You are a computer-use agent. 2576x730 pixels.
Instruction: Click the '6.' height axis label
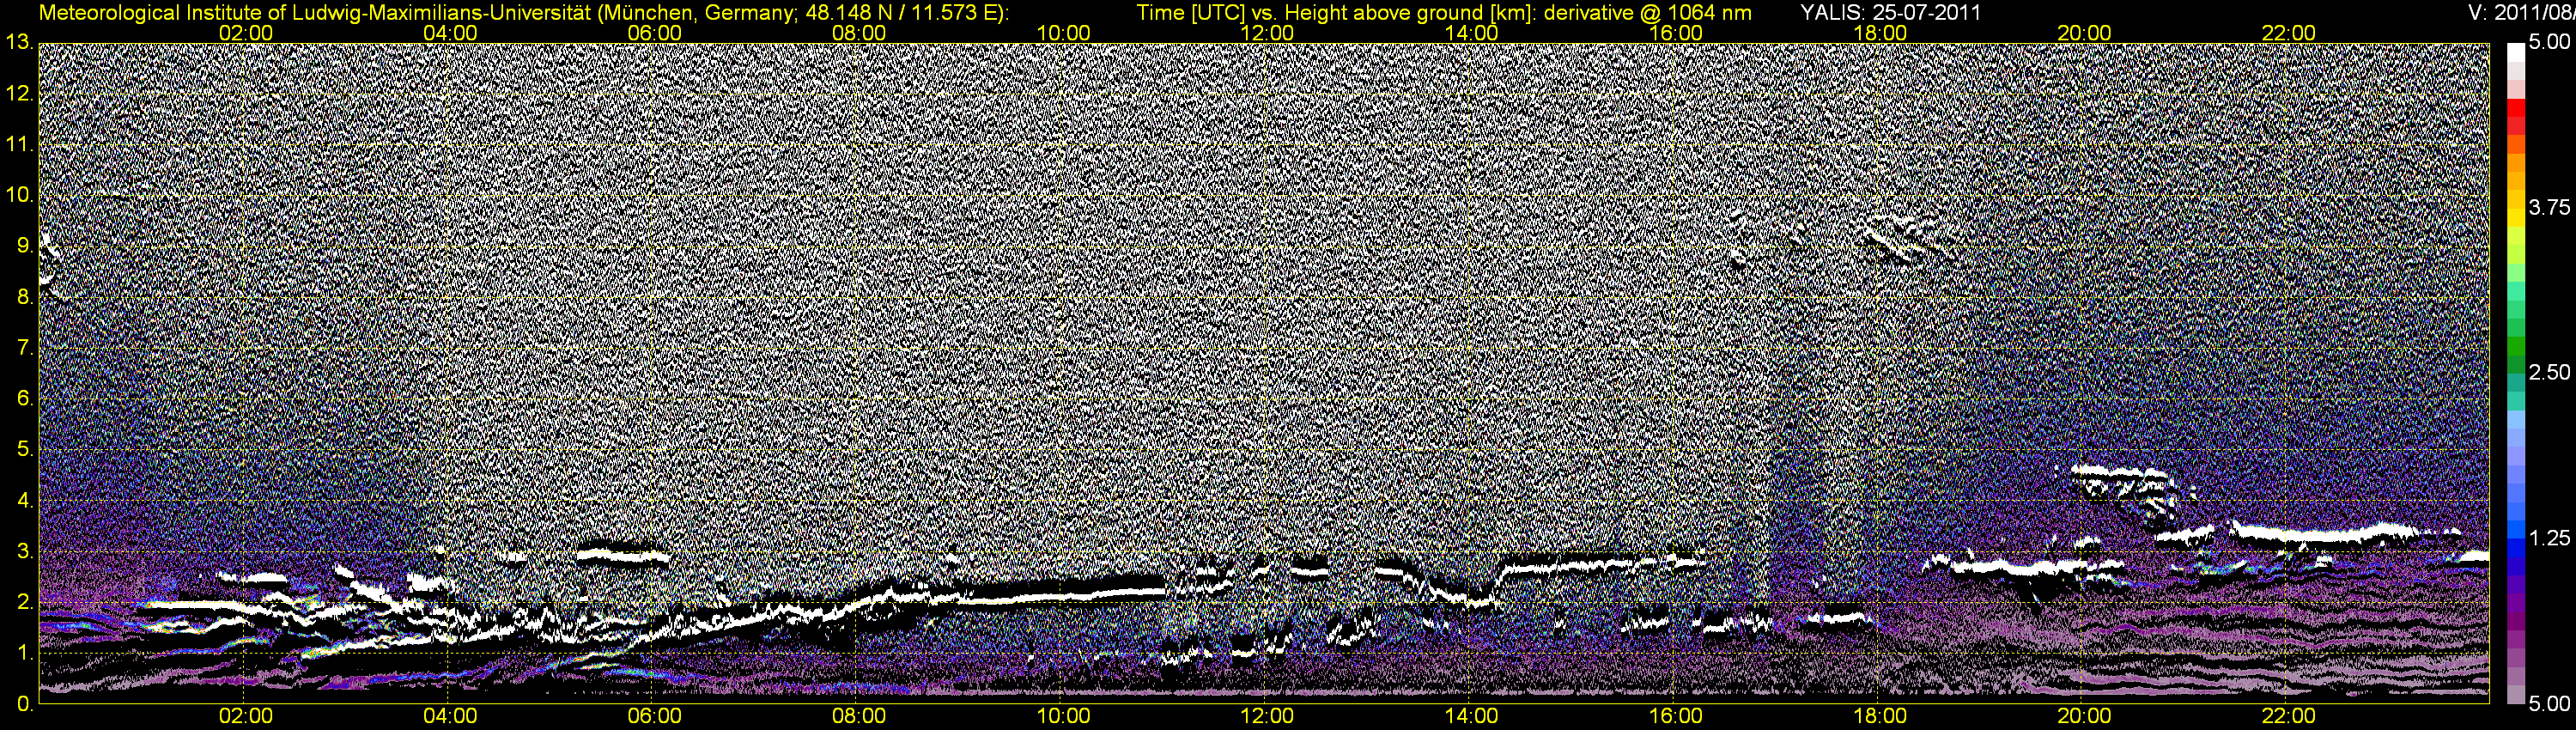25,399
